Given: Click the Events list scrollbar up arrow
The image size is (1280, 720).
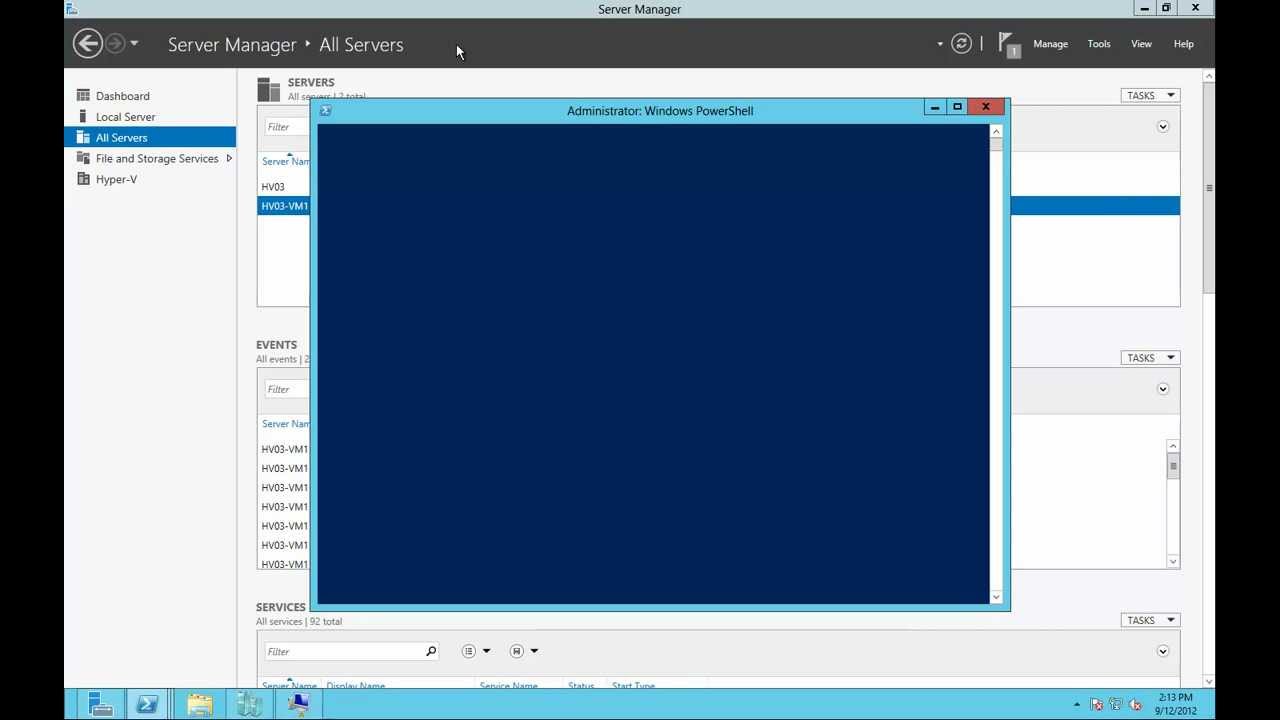Looking at the screenshot, I should tap(1173, 446).
